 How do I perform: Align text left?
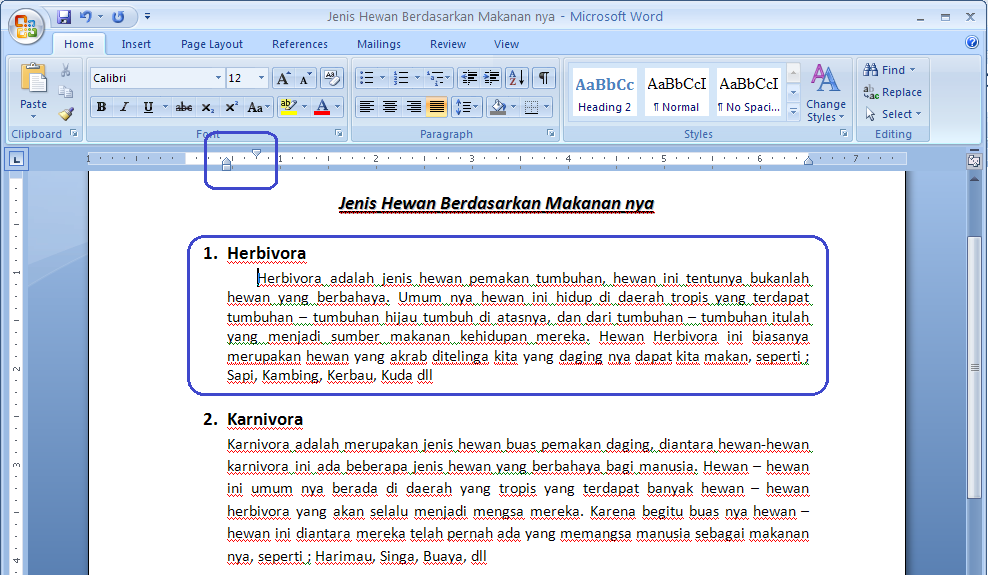(366, 107)
